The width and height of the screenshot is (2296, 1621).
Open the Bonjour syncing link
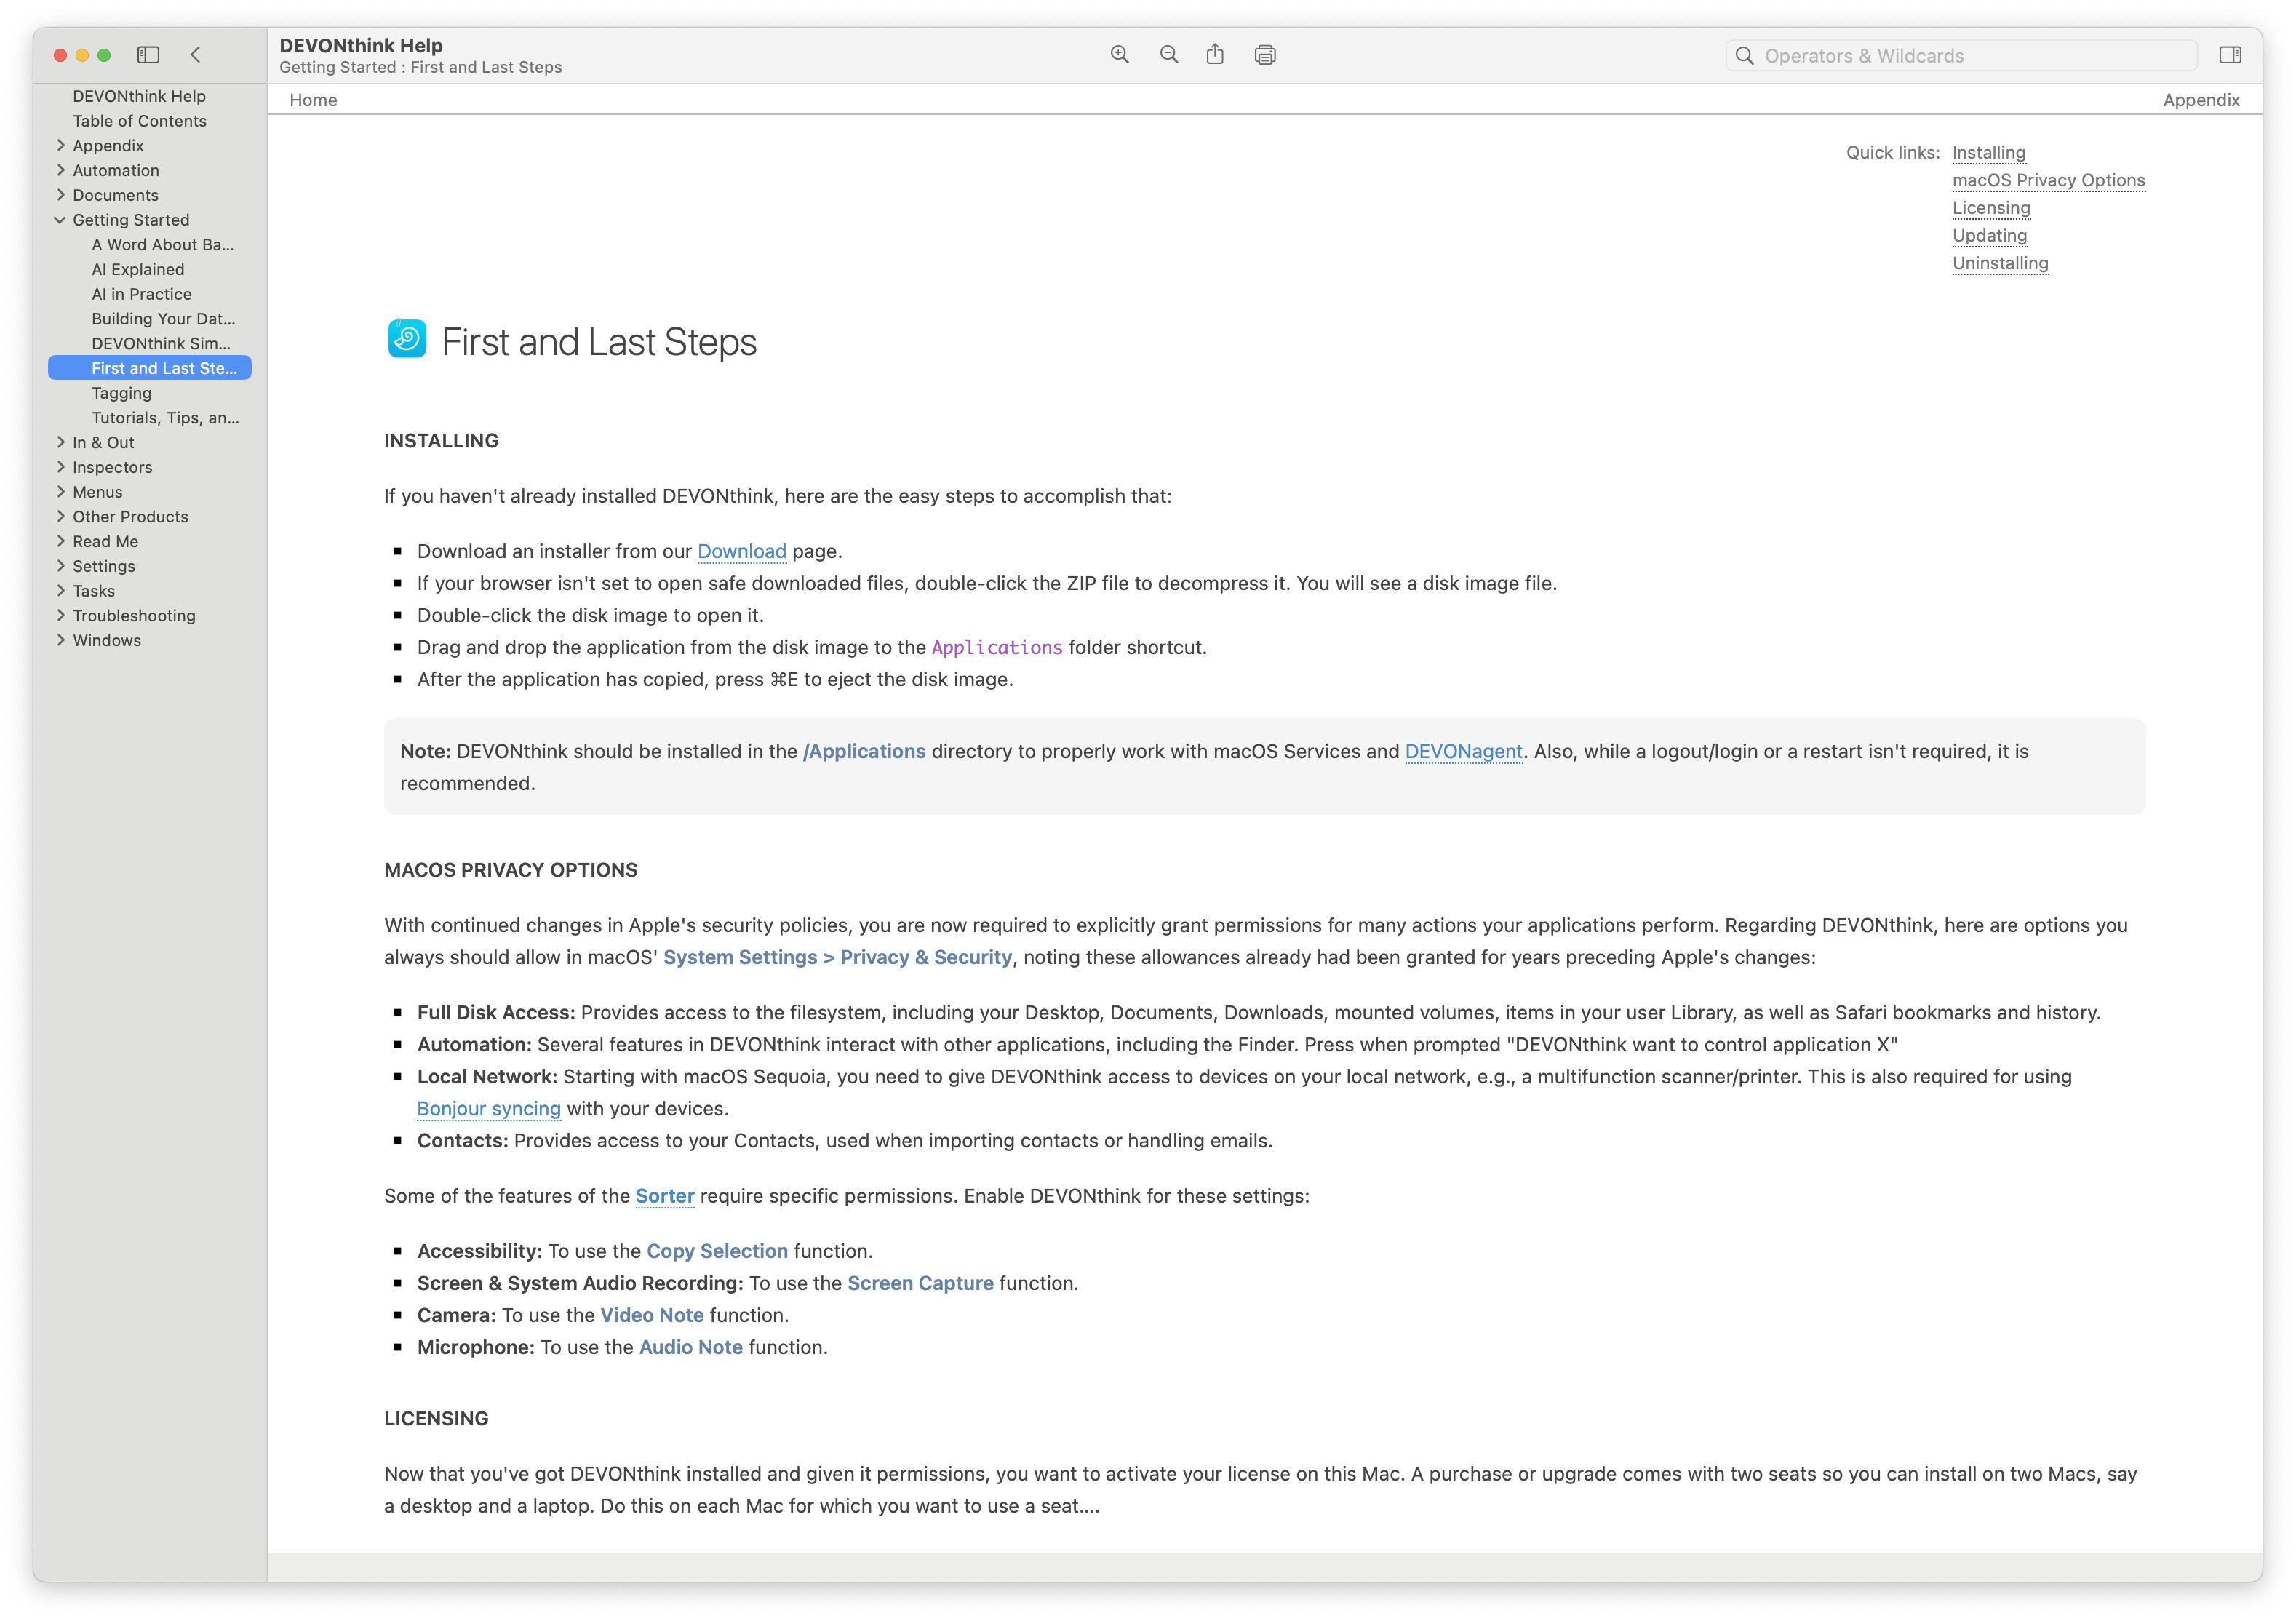[488, 1108]
